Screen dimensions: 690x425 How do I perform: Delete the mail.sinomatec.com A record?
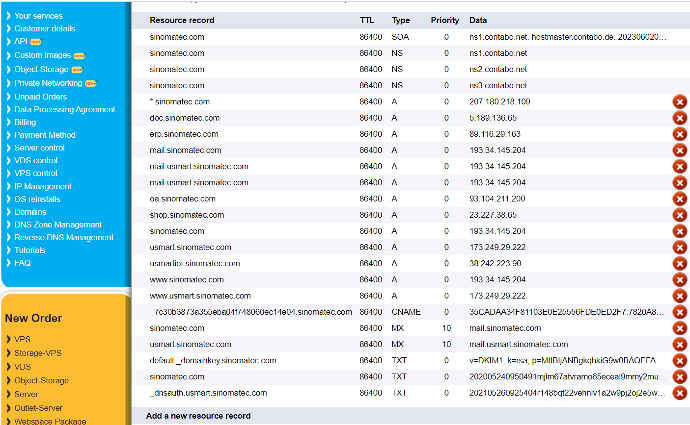[679, 150]
